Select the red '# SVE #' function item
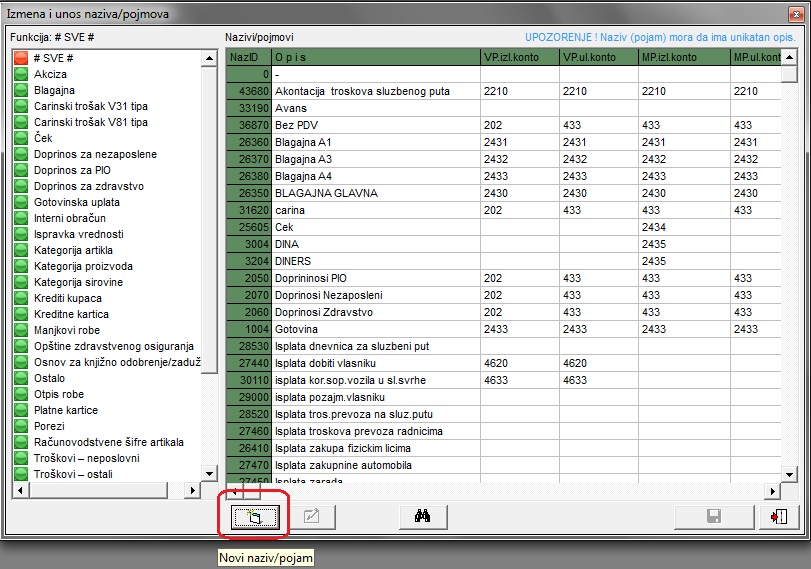Image resolution: width=811 pixels, height=569 pixels. [53, 58]
